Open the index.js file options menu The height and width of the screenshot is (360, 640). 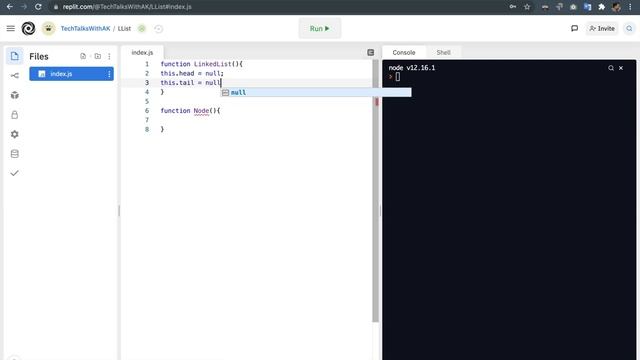tap(109, 74)
